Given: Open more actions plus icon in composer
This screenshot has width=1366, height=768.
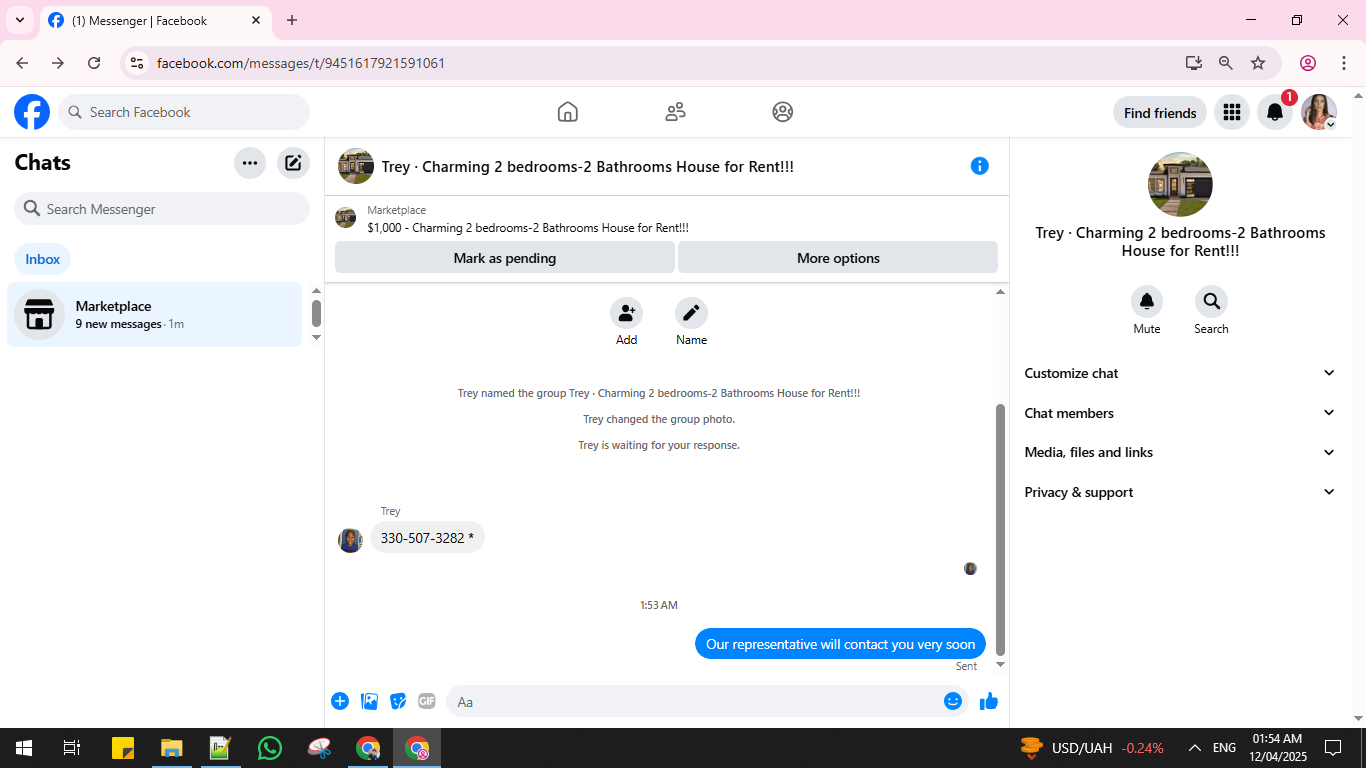Looking at the screenshot, I should [340, 701].
